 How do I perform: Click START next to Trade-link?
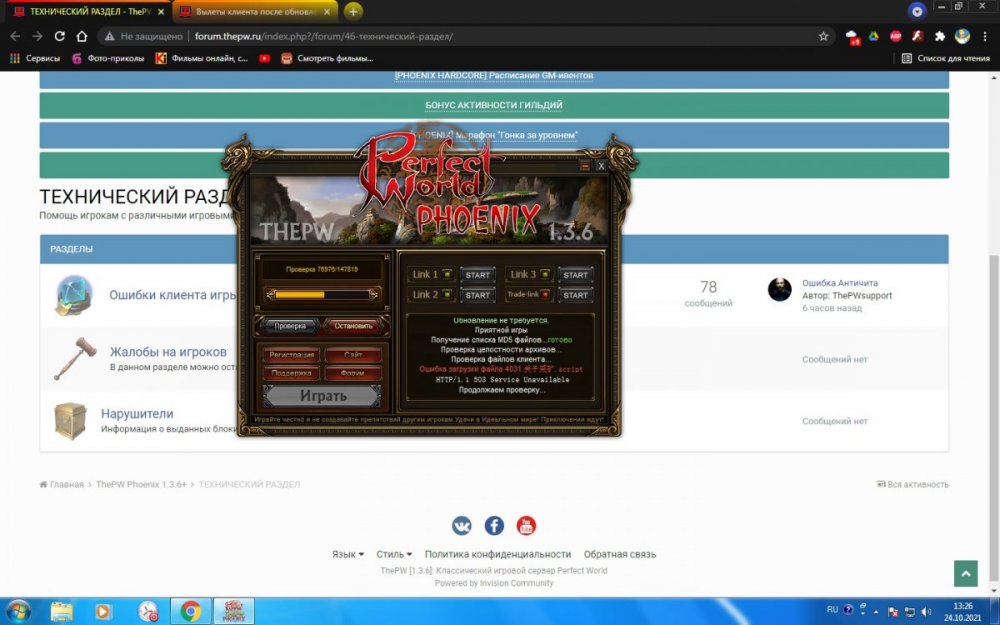[575, 295]
